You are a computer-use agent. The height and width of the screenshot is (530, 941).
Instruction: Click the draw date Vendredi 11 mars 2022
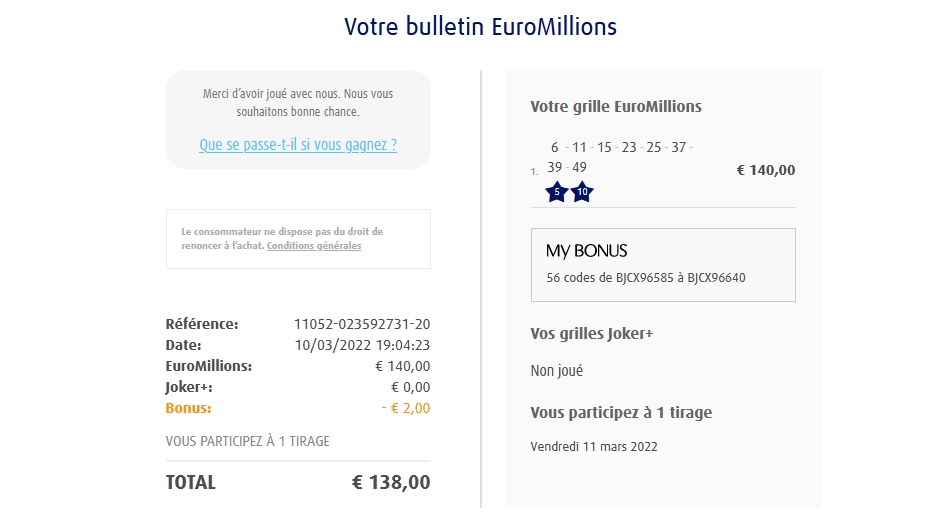(x=594, y=447)
